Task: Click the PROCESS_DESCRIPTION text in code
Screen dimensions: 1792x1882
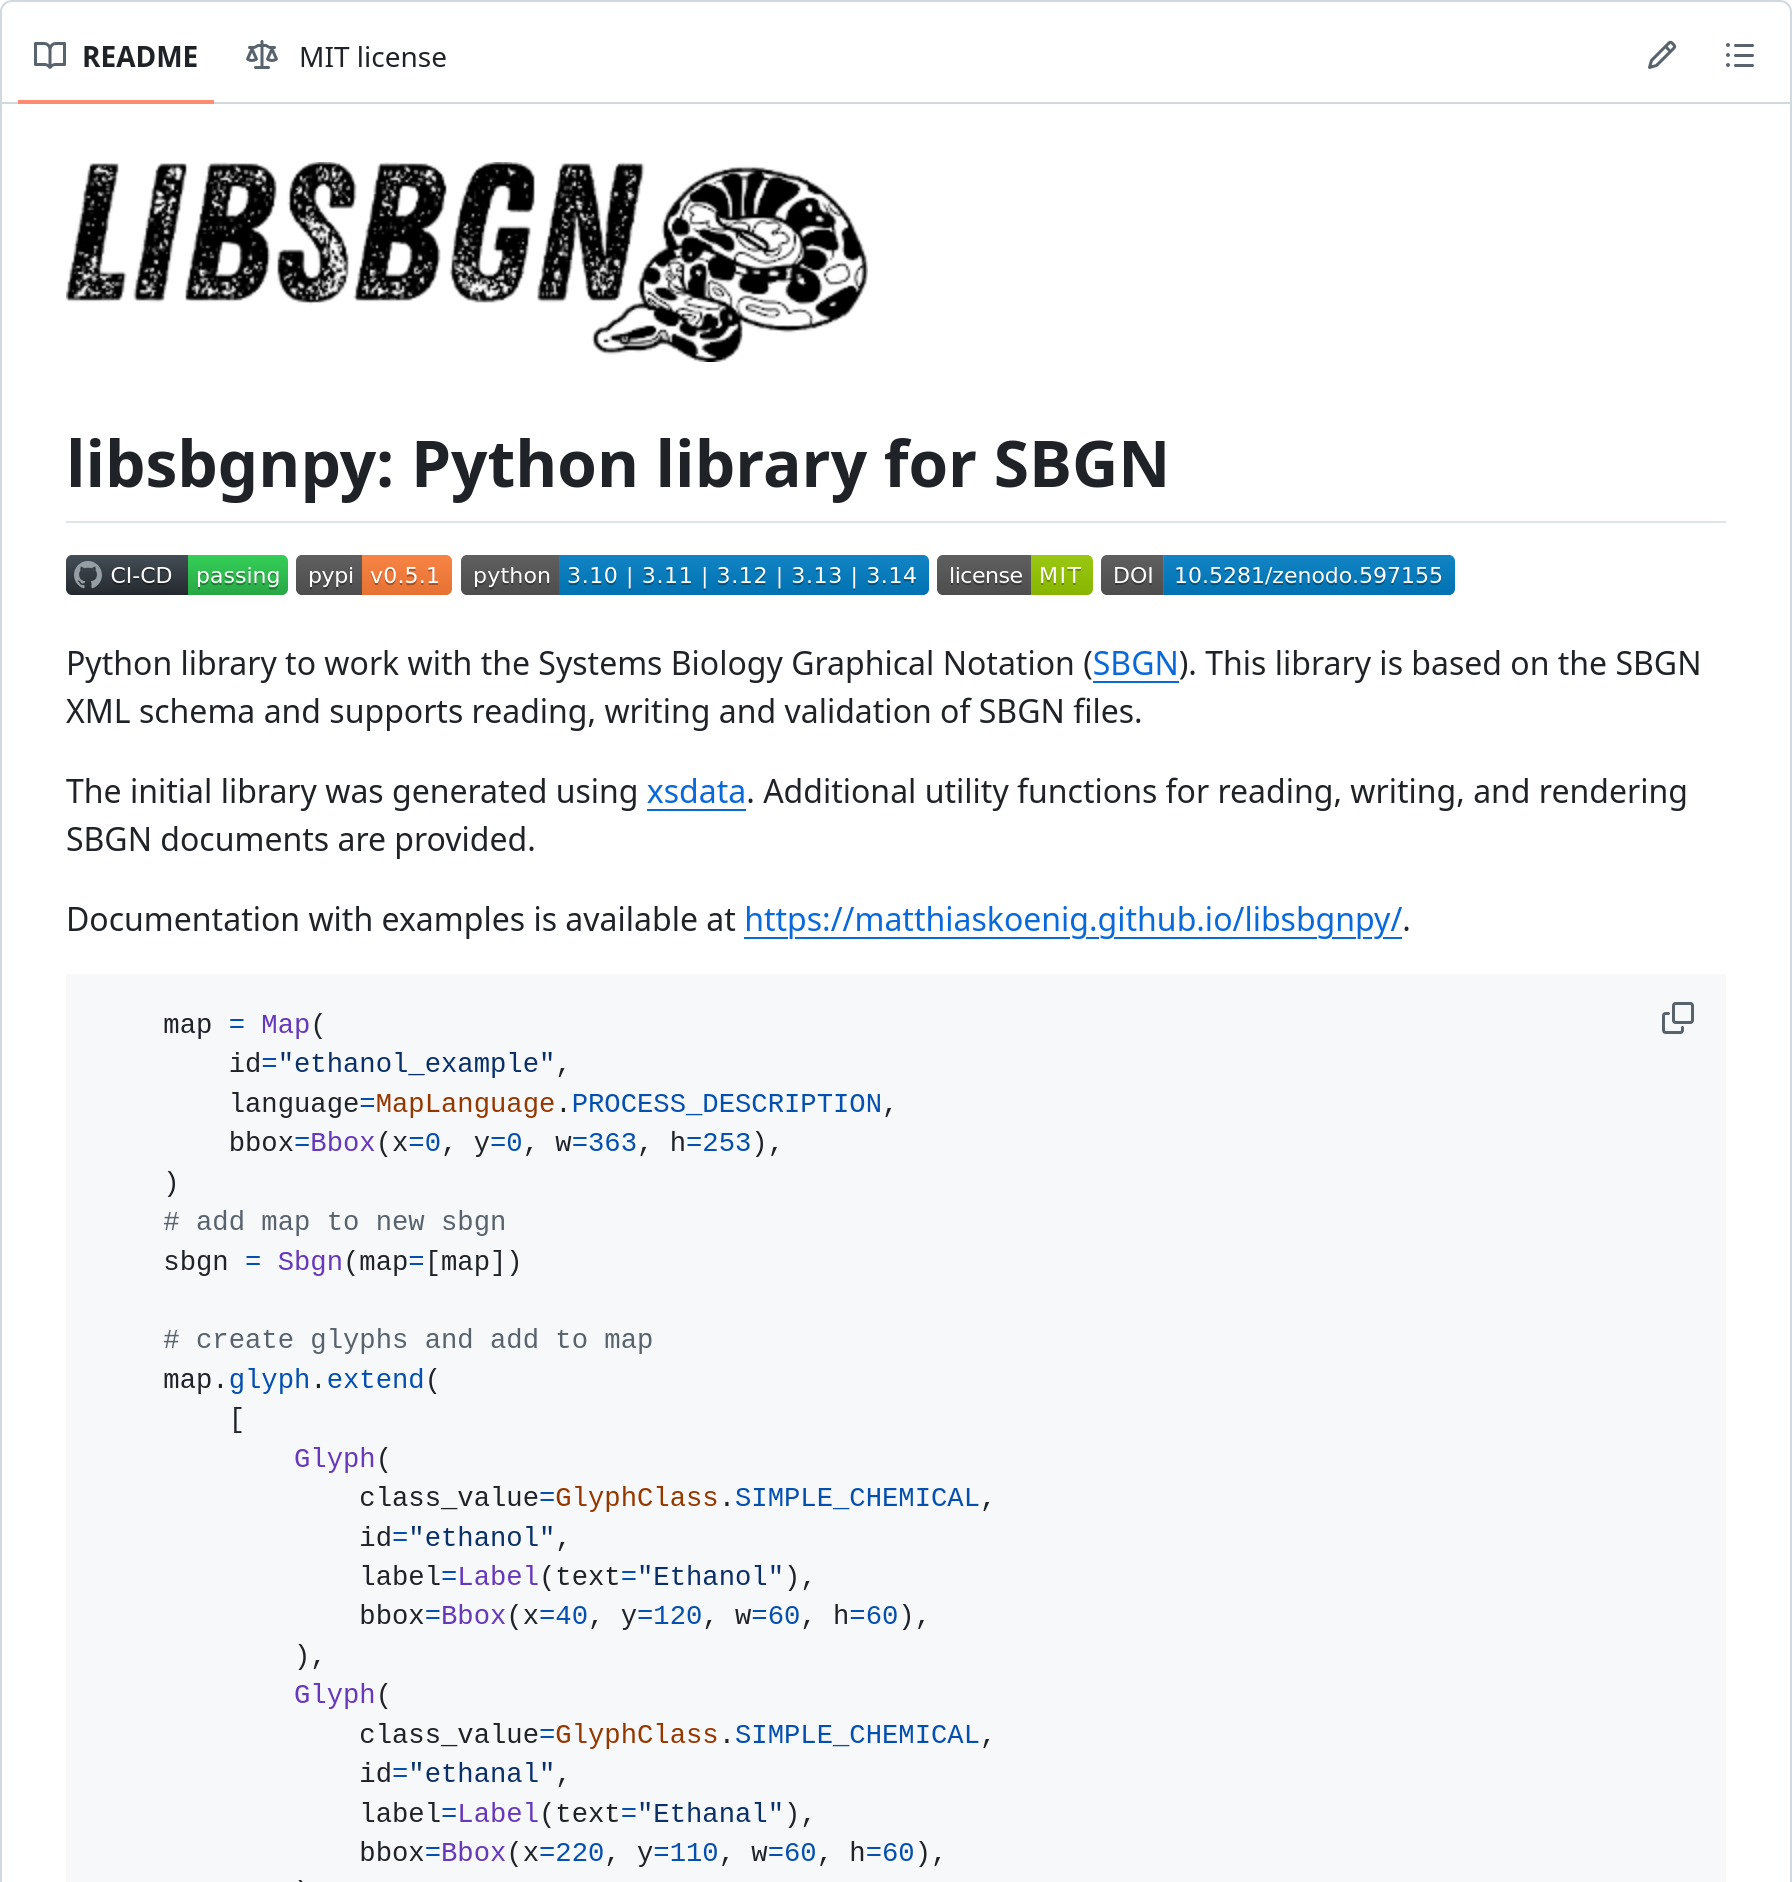Action: pyautogui.click(x=726, y=1103)
